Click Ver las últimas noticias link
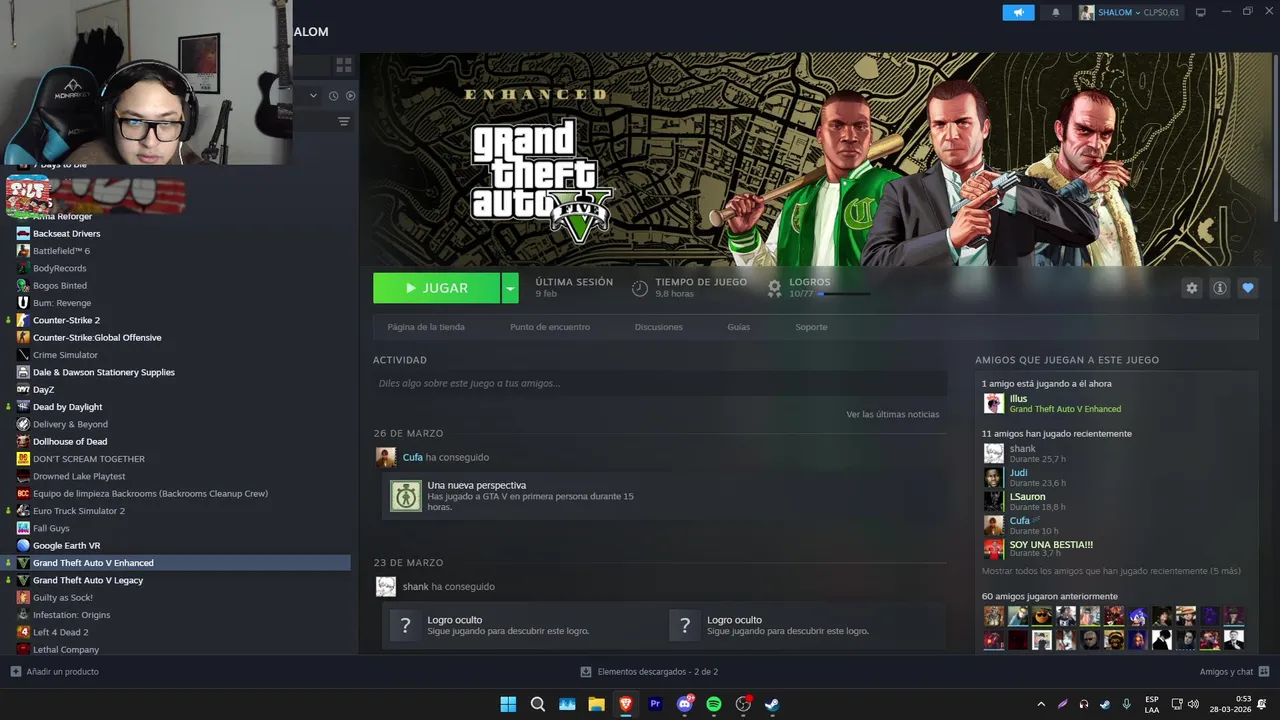Image resolution: width=1280 pixels, height=720 pixels. [x=893, y=414]
